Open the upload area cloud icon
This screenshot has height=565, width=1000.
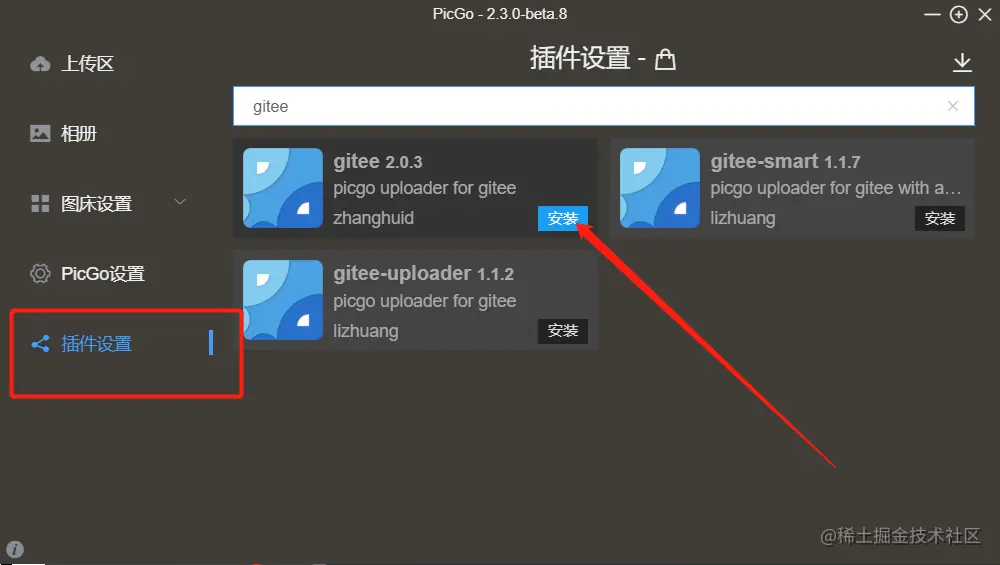click(x=40, y=64)
